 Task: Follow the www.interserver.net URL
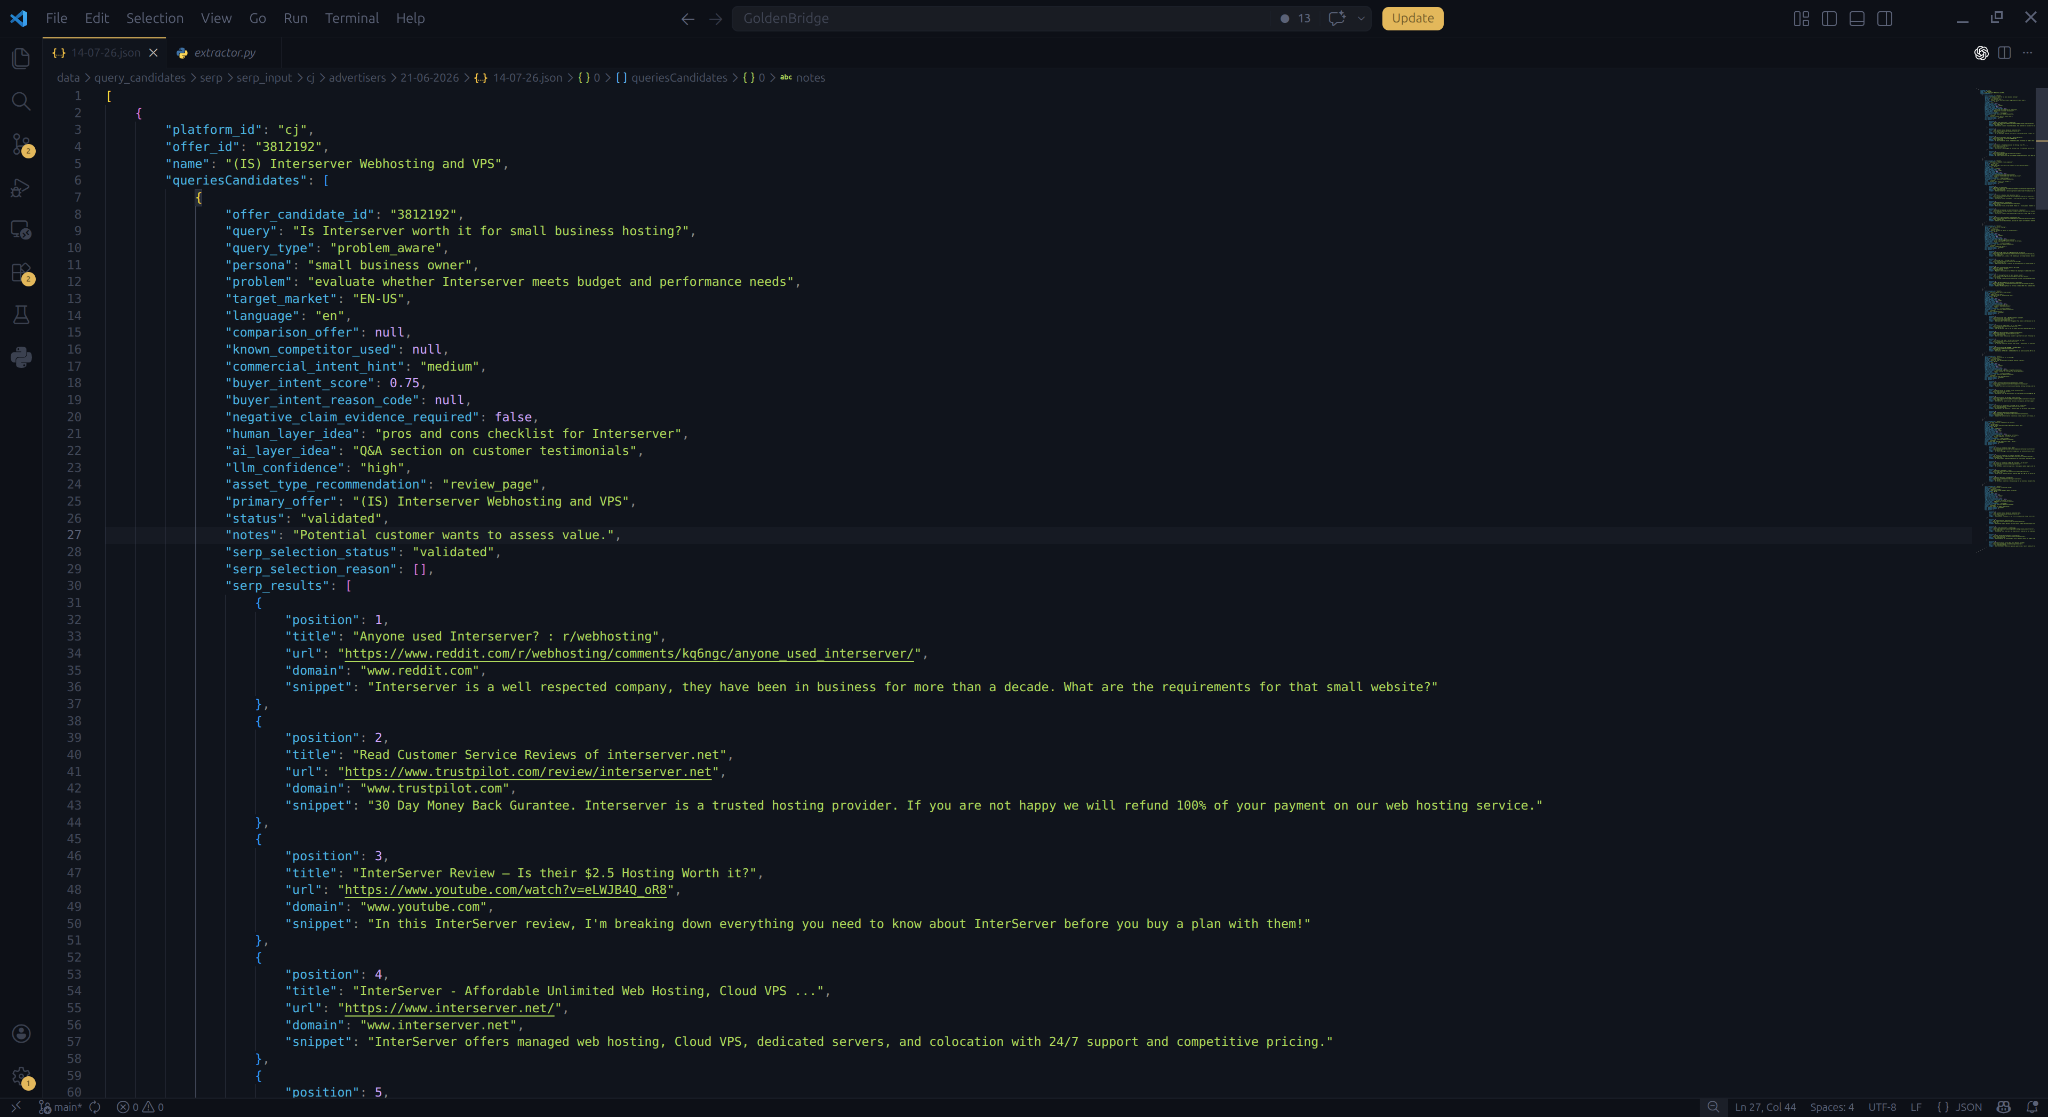coord(449,1008)
